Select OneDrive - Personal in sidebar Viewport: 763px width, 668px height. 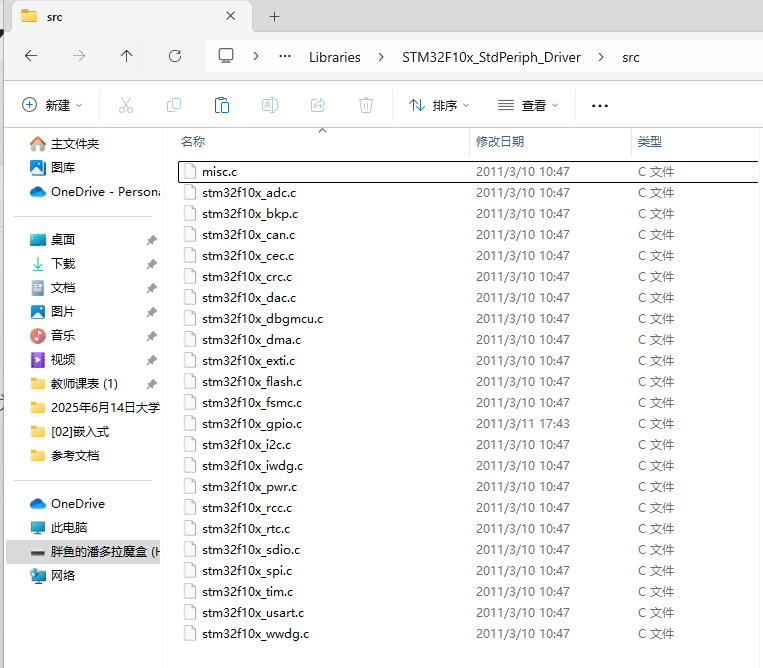point(94,192)
